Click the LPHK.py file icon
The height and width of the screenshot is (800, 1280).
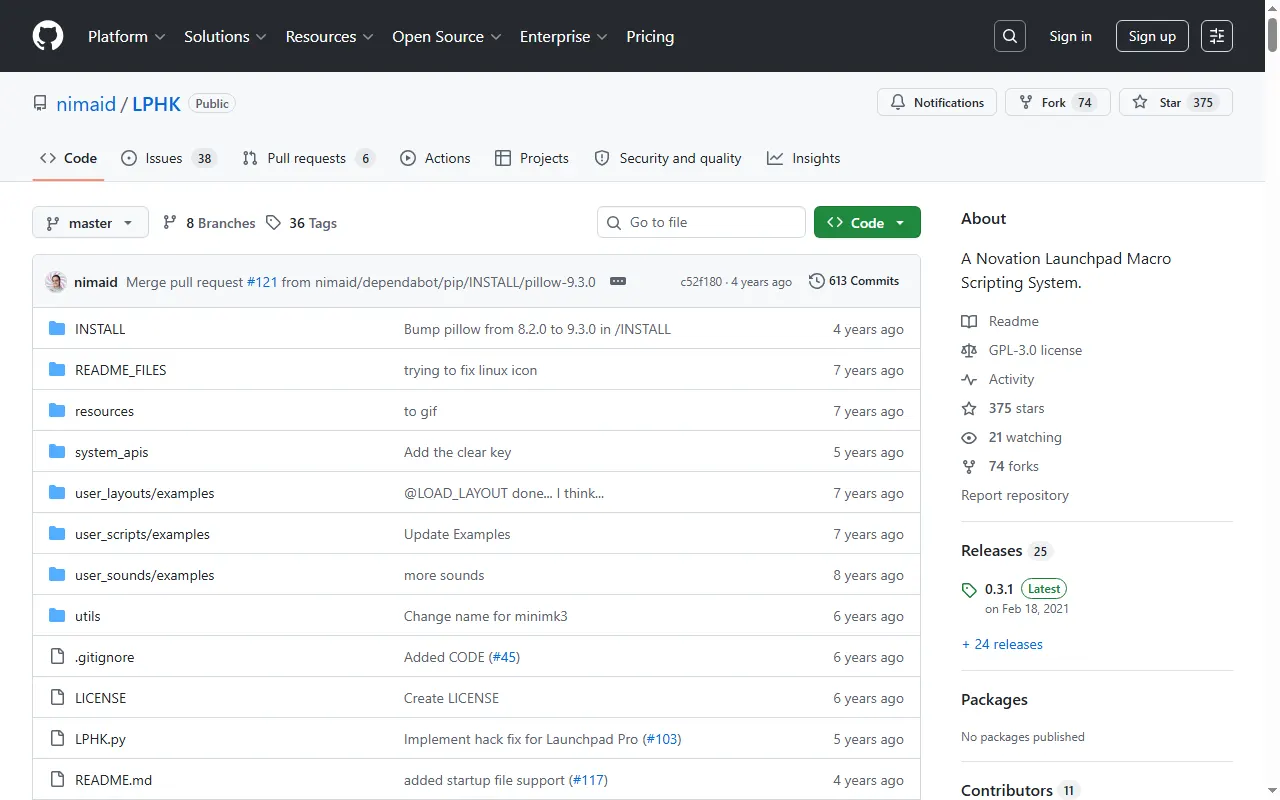click(57, 739)
